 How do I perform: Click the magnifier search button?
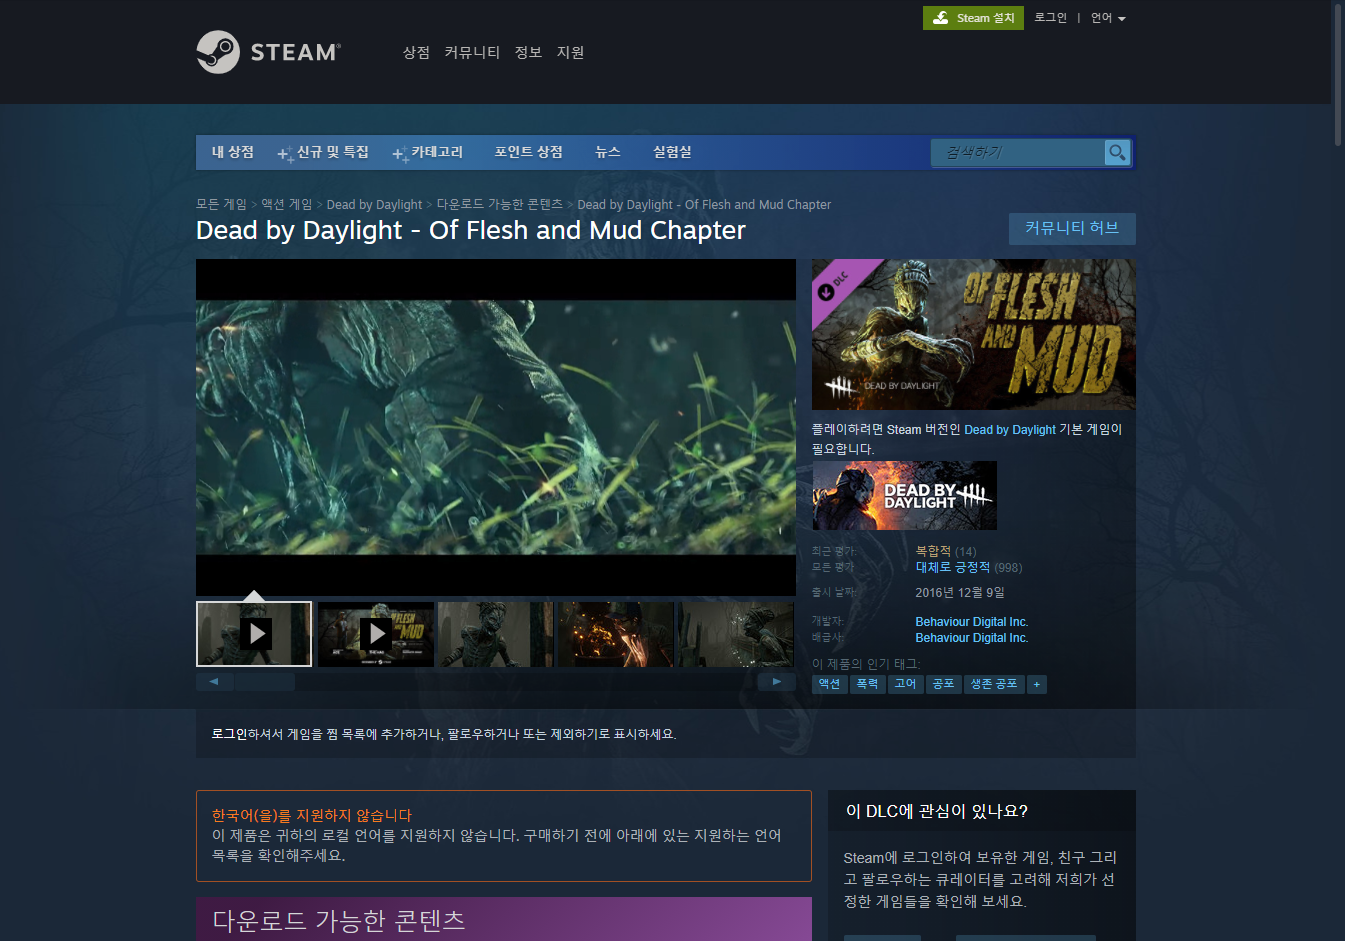point(1117,152)
